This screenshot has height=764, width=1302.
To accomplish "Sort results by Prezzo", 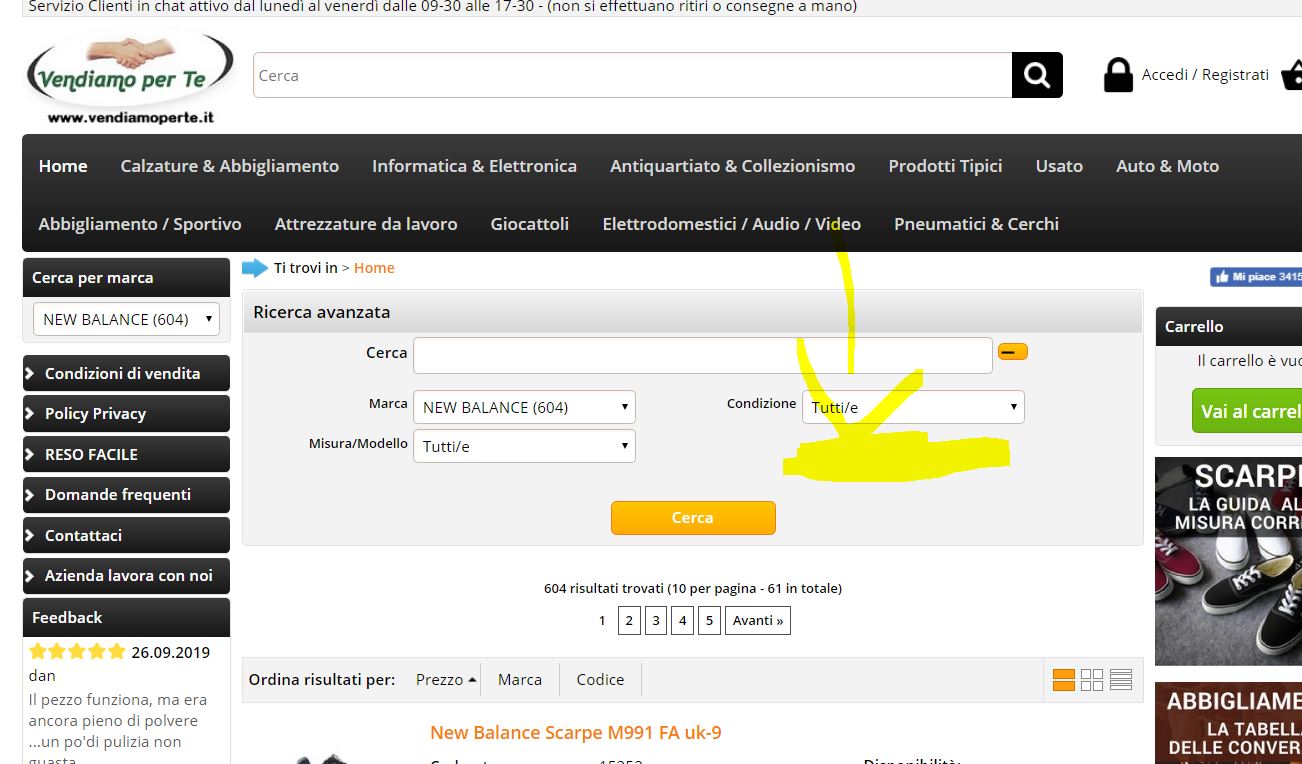I will [x=446, y=679].
